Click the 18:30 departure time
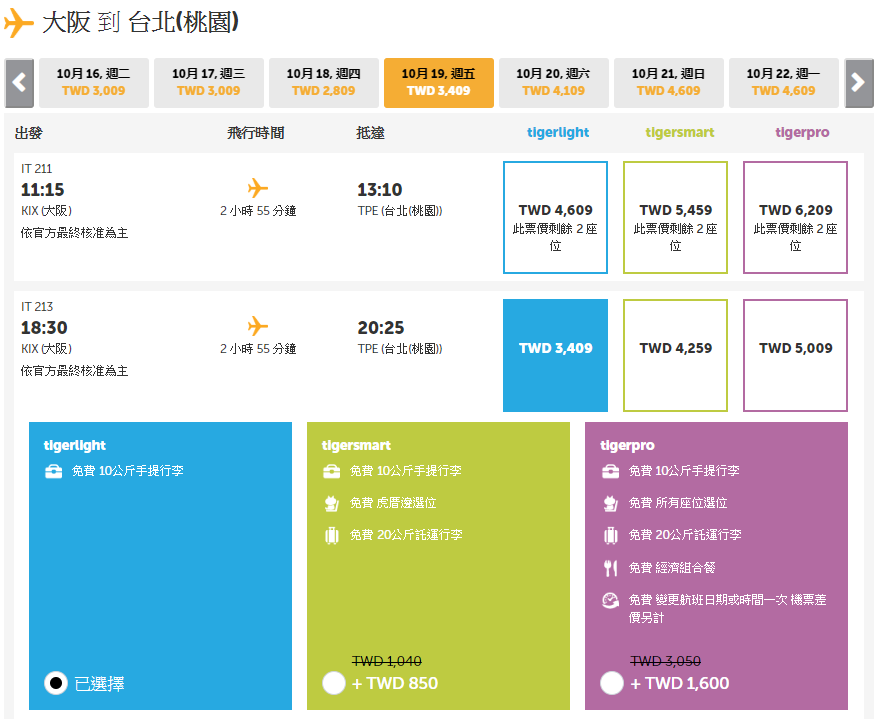 [x=44, y=327]
